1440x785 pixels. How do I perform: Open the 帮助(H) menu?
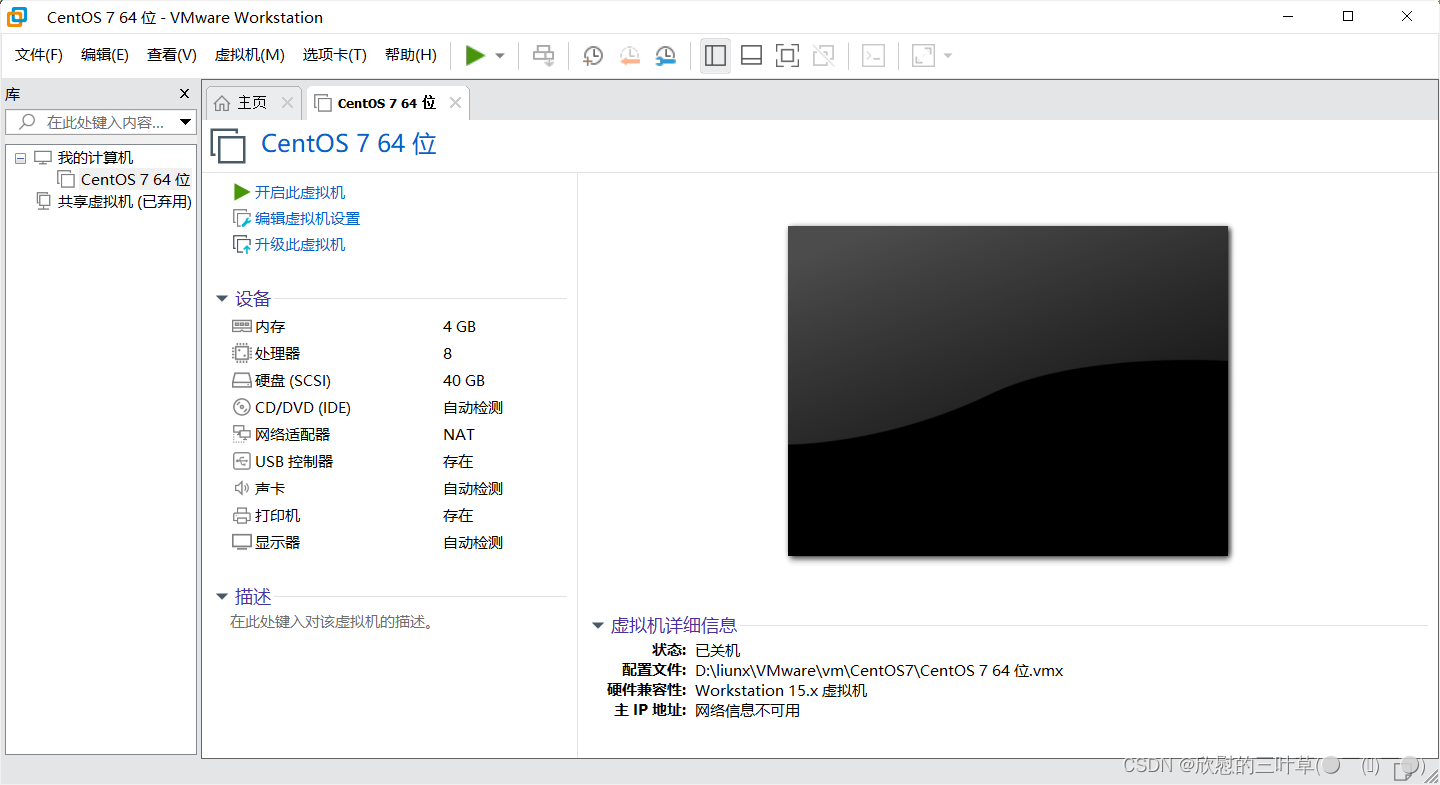(411, 55)
